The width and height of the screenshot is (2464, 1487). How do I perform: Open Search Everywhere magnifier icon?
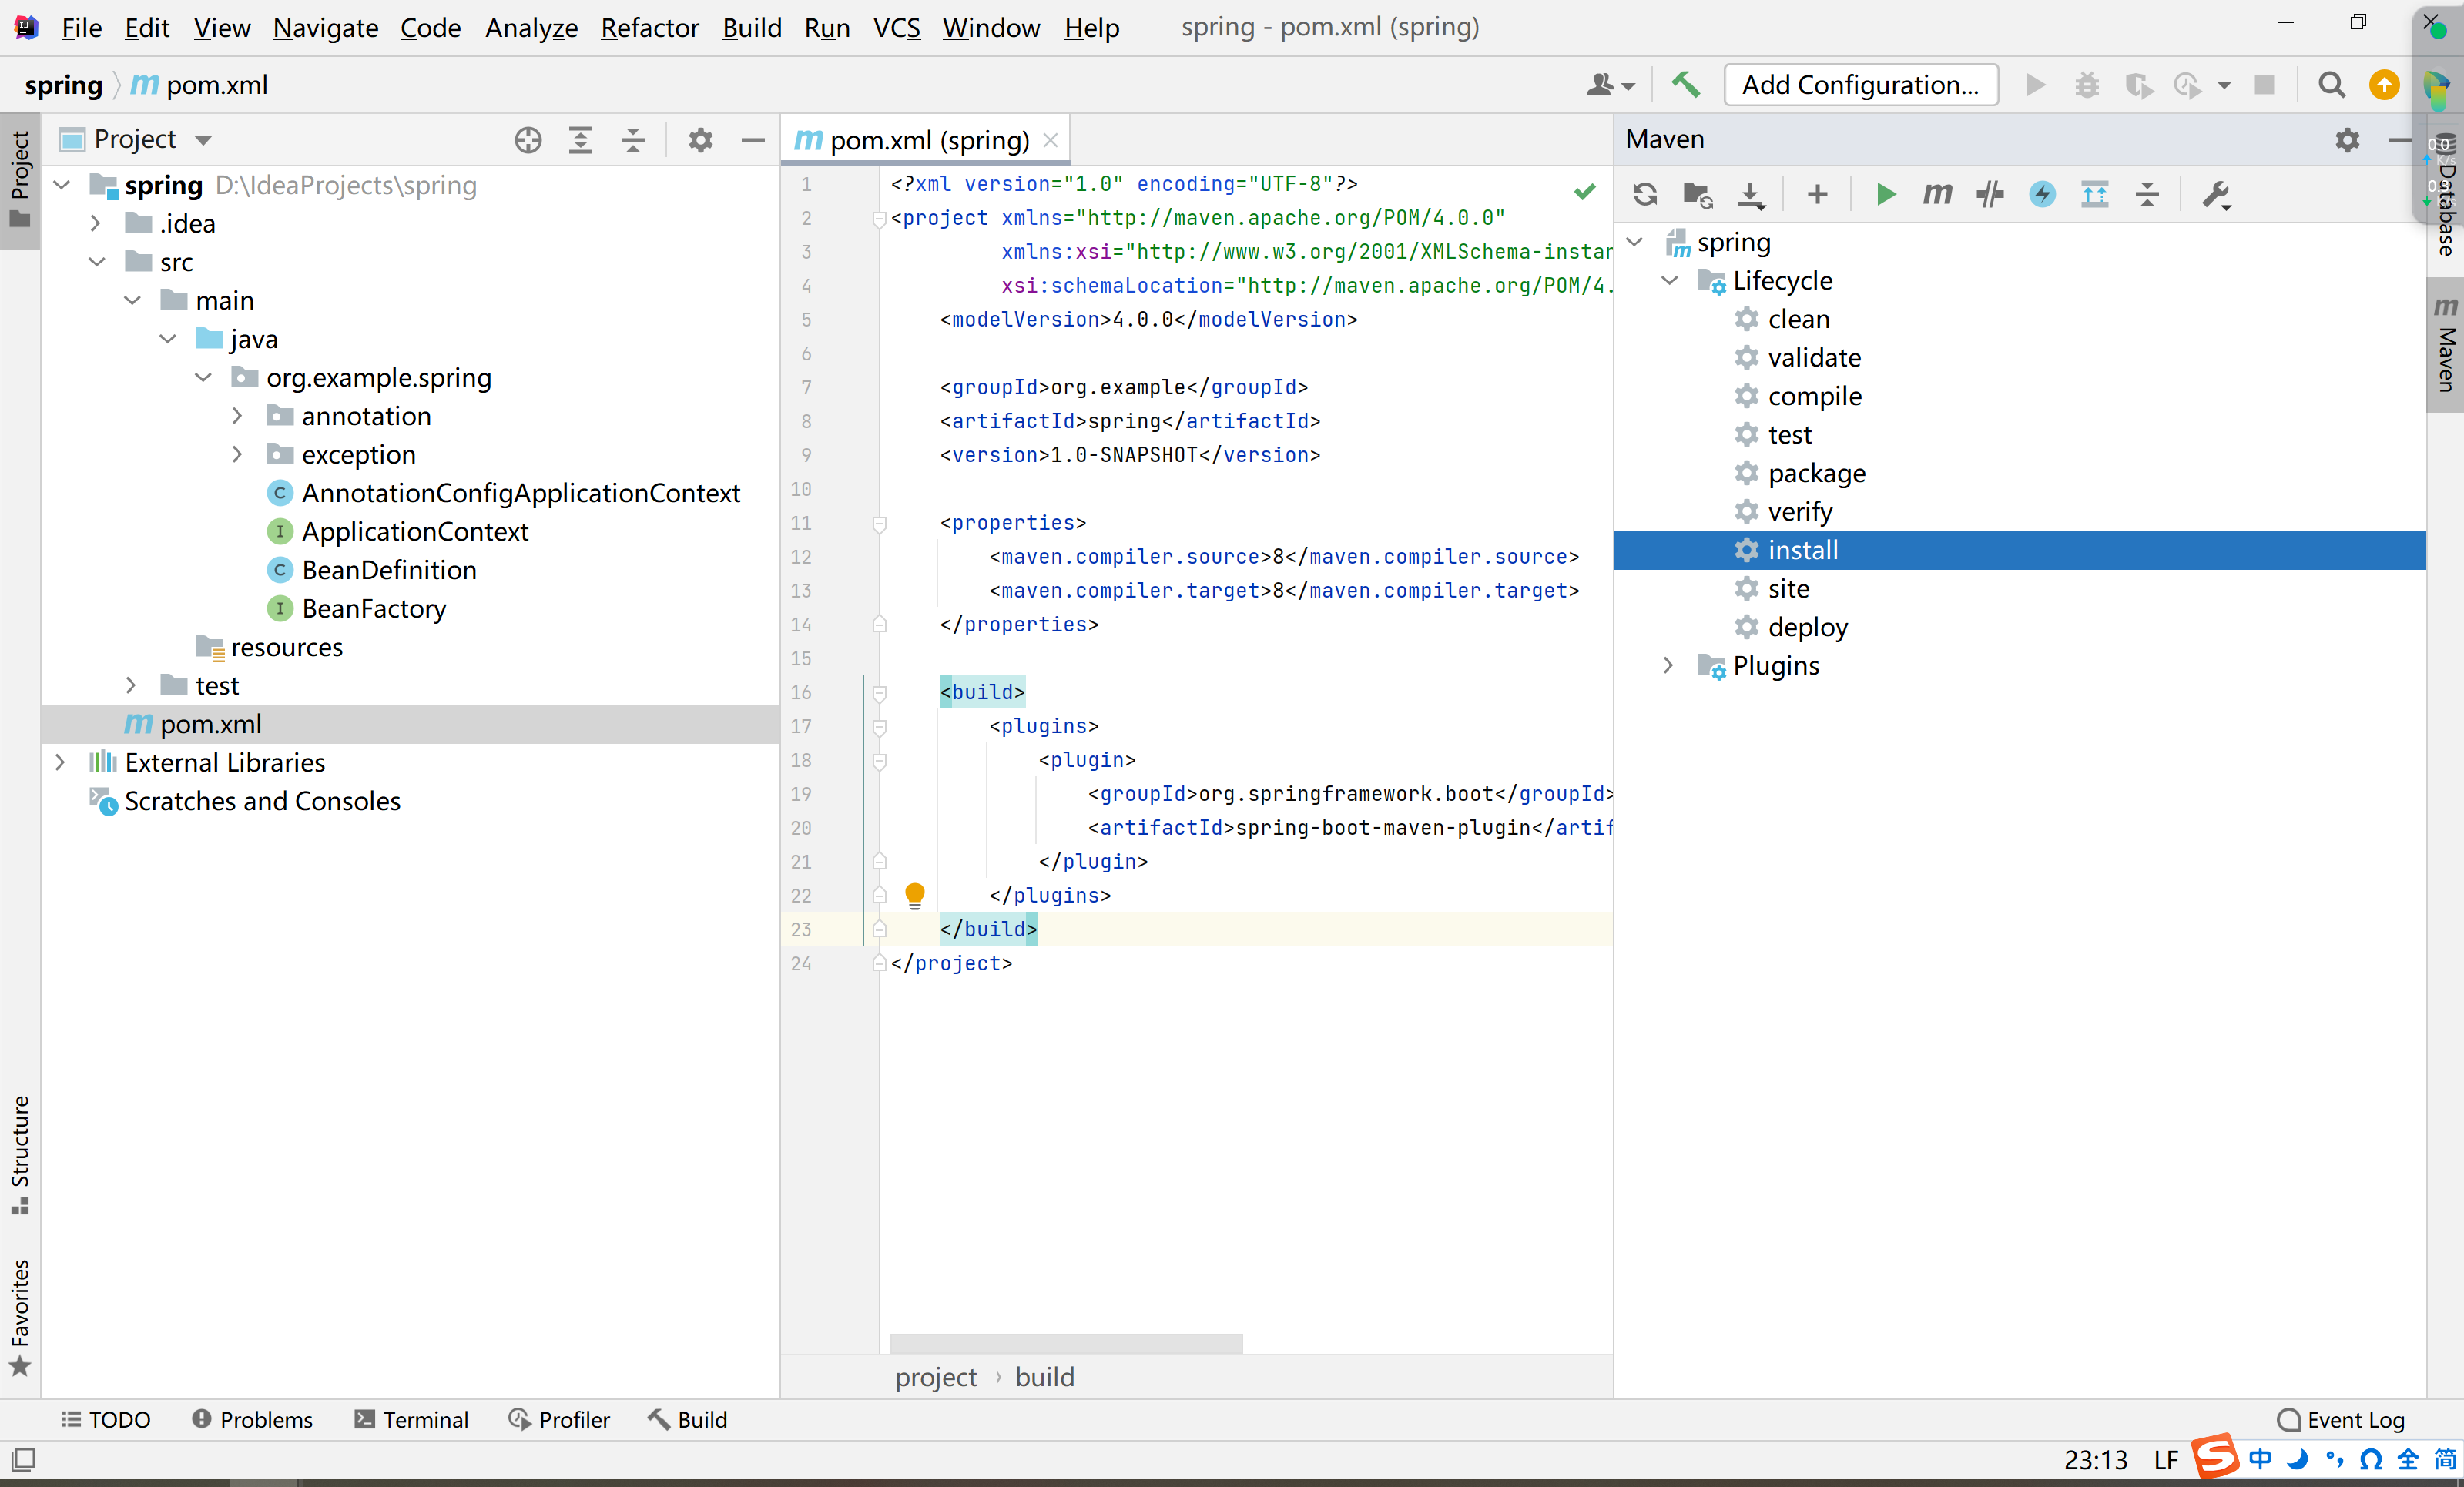[x=2331, y=85]
